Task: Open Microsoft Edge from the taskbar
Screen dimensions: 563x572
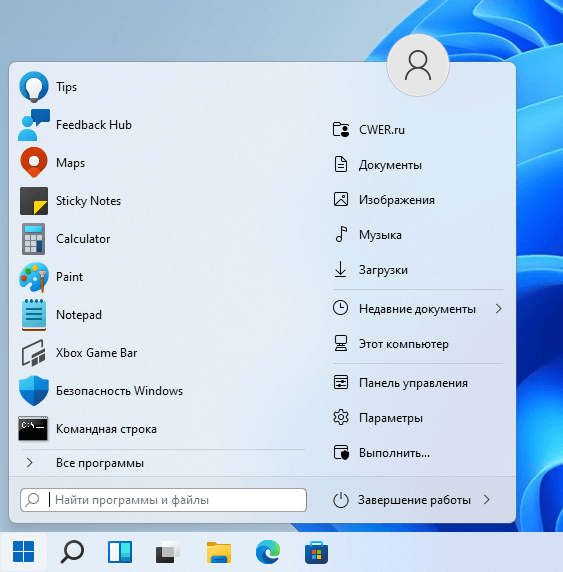Action: pyautogui.click(x=268, y=552)
